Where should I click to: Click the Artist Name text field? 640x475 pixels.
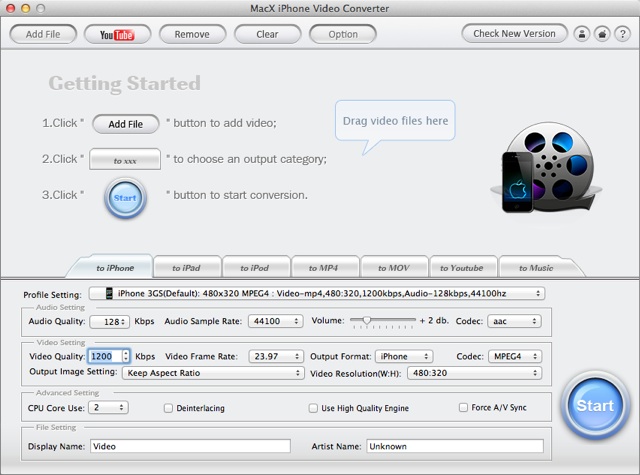tap(455, 446)
